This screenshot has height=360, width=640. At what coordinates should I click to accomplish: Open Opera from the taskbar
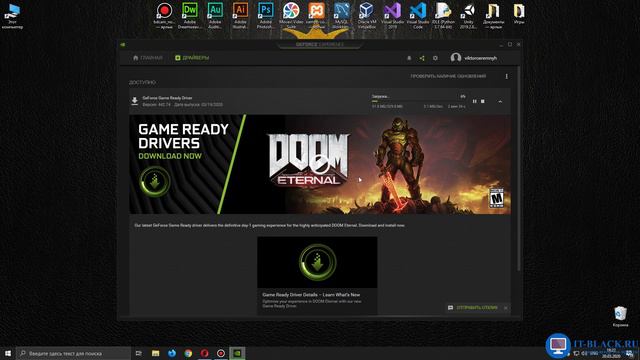(204, 353)
